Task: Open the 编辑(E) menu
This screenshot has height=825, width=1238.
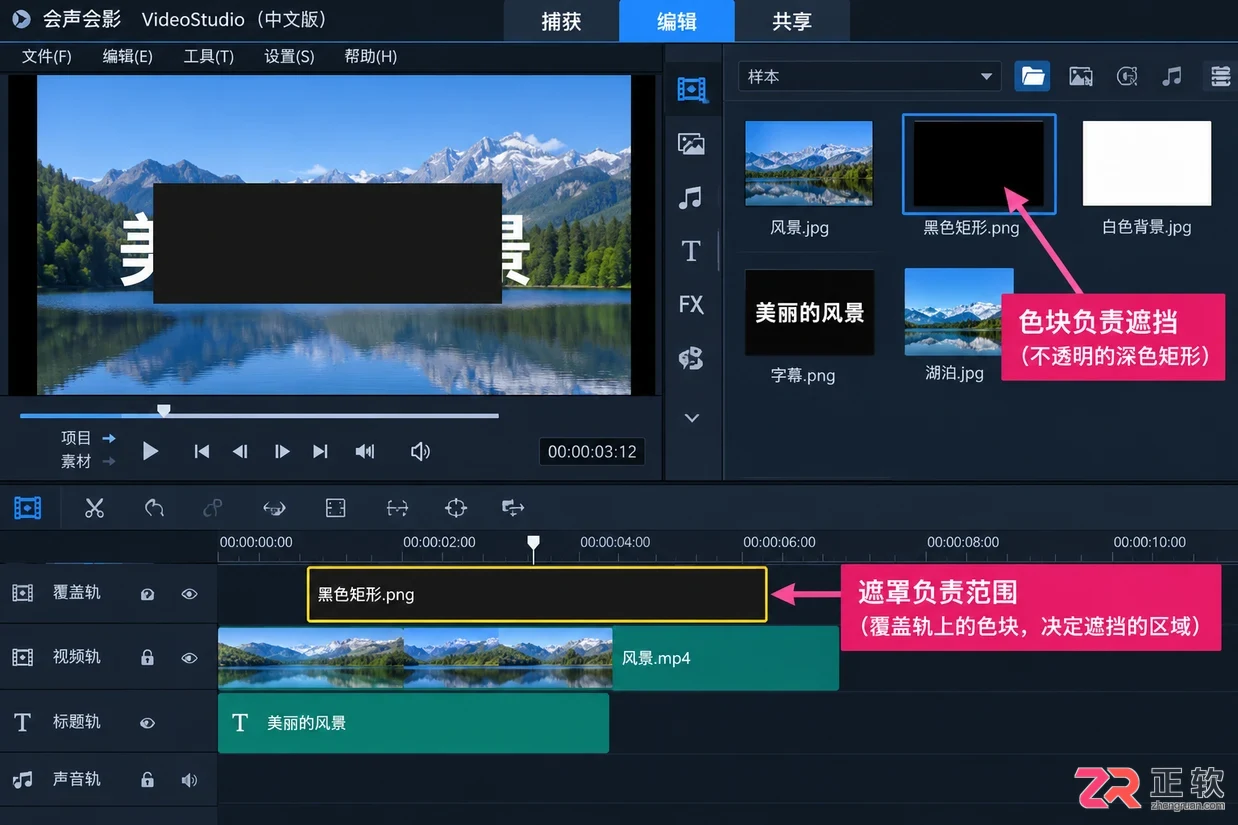Action: (x=128, y=56)
